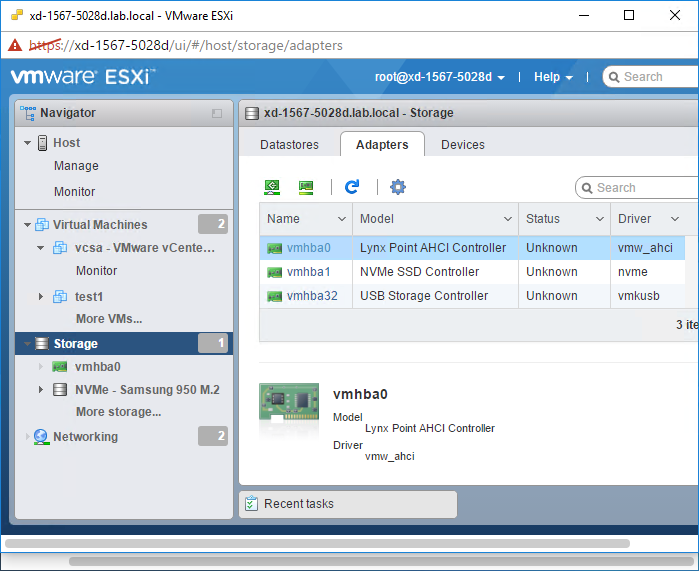Switch to the Devices tab
The image size is (699, 571).
[463, 145]
